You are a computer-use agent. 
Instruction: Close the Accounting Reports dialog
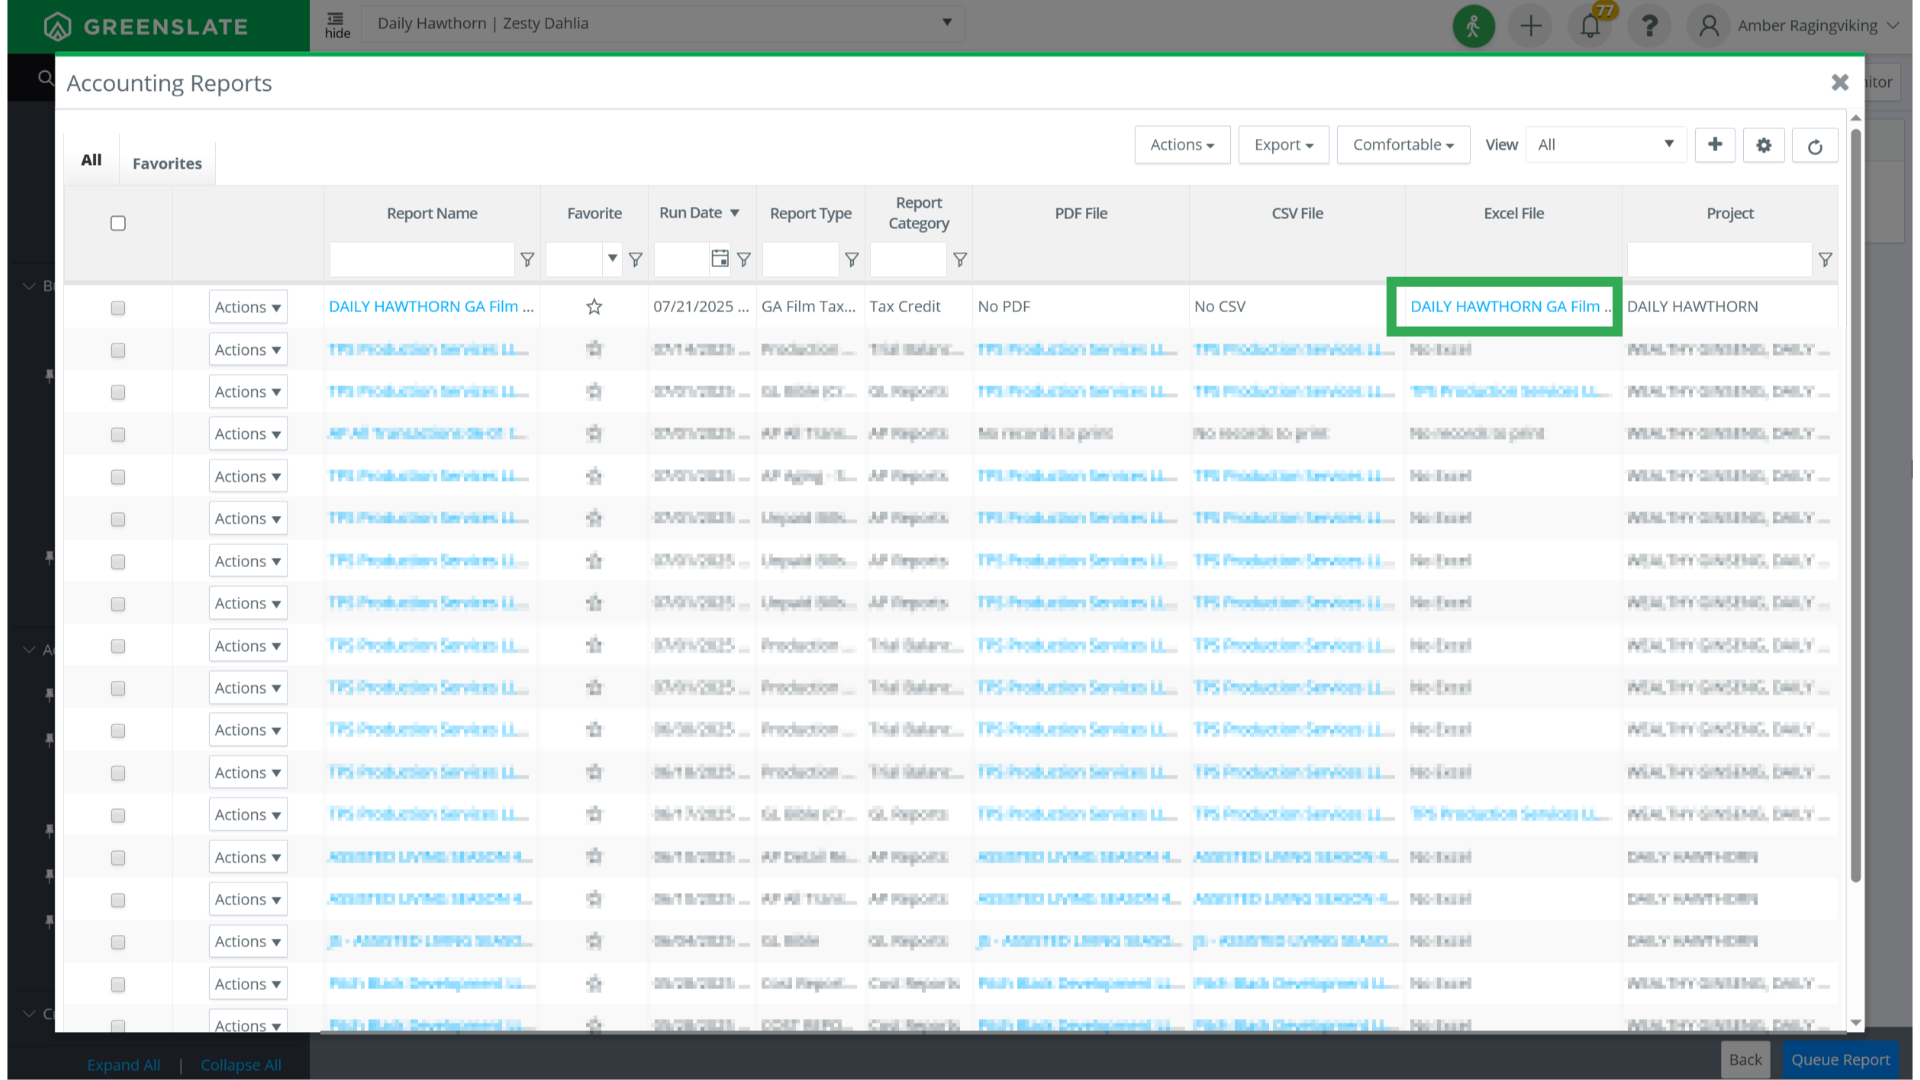point(1839,83)
